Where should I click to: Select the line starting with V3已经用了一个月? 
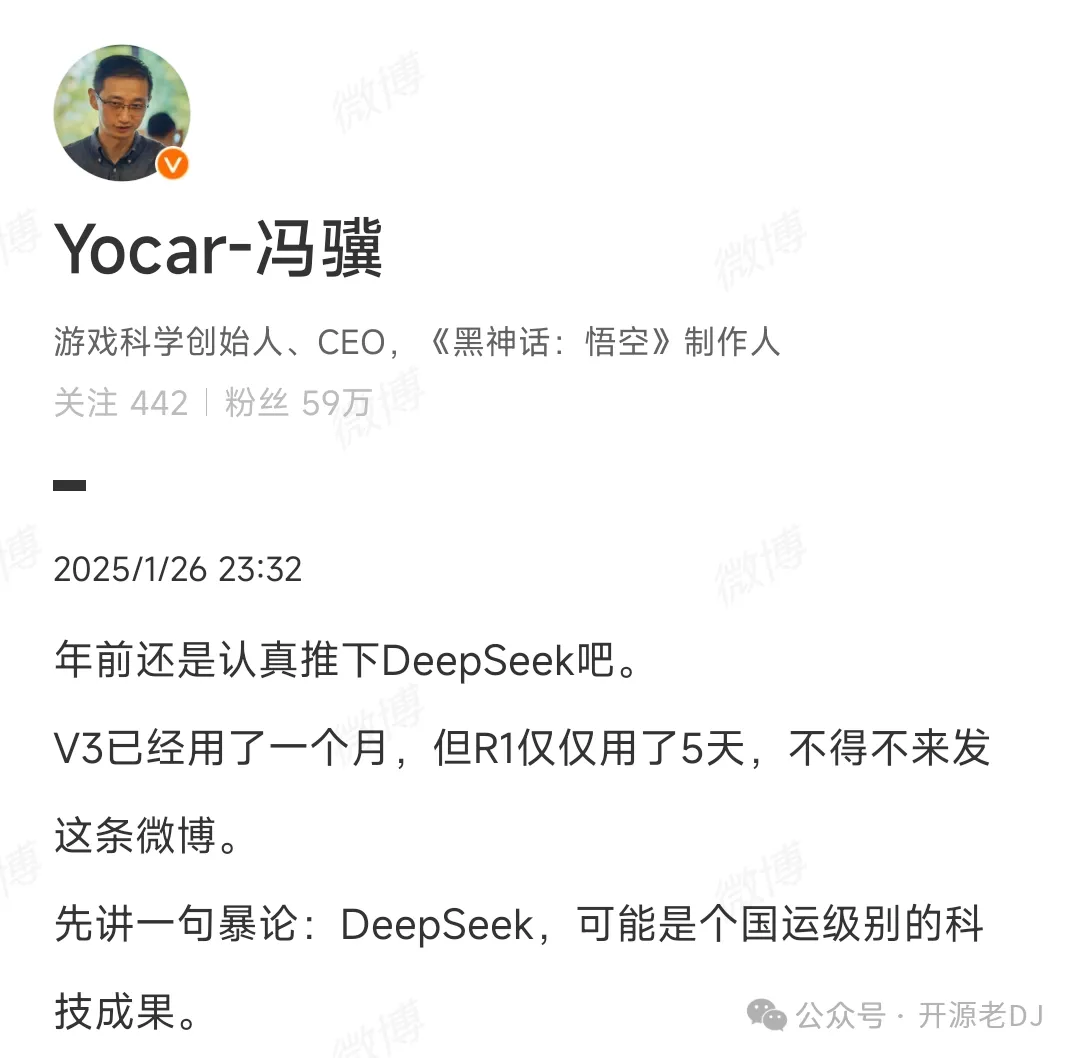click(x=522, y=747)
